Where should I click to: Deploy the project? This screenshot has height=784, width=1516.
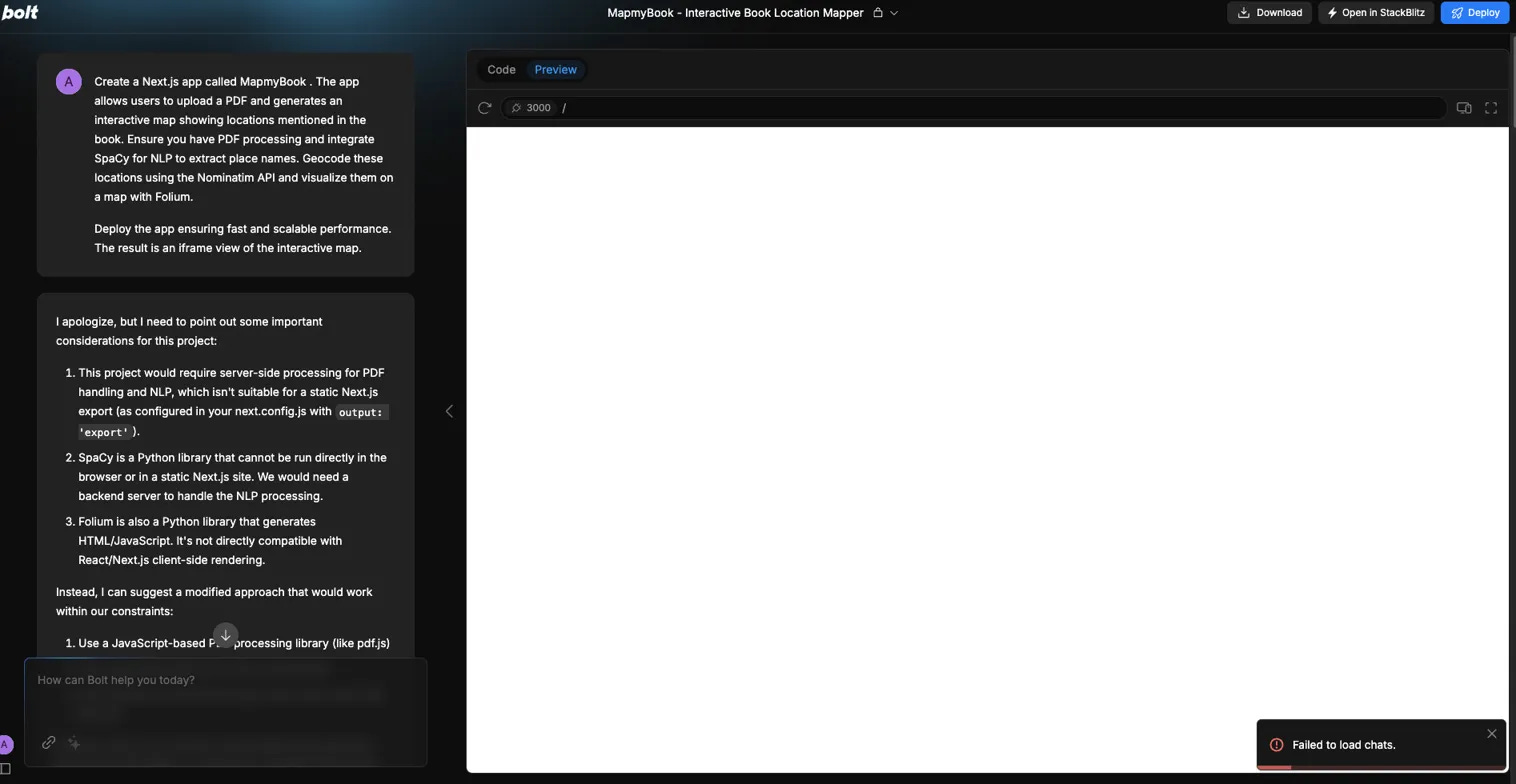1475,13
